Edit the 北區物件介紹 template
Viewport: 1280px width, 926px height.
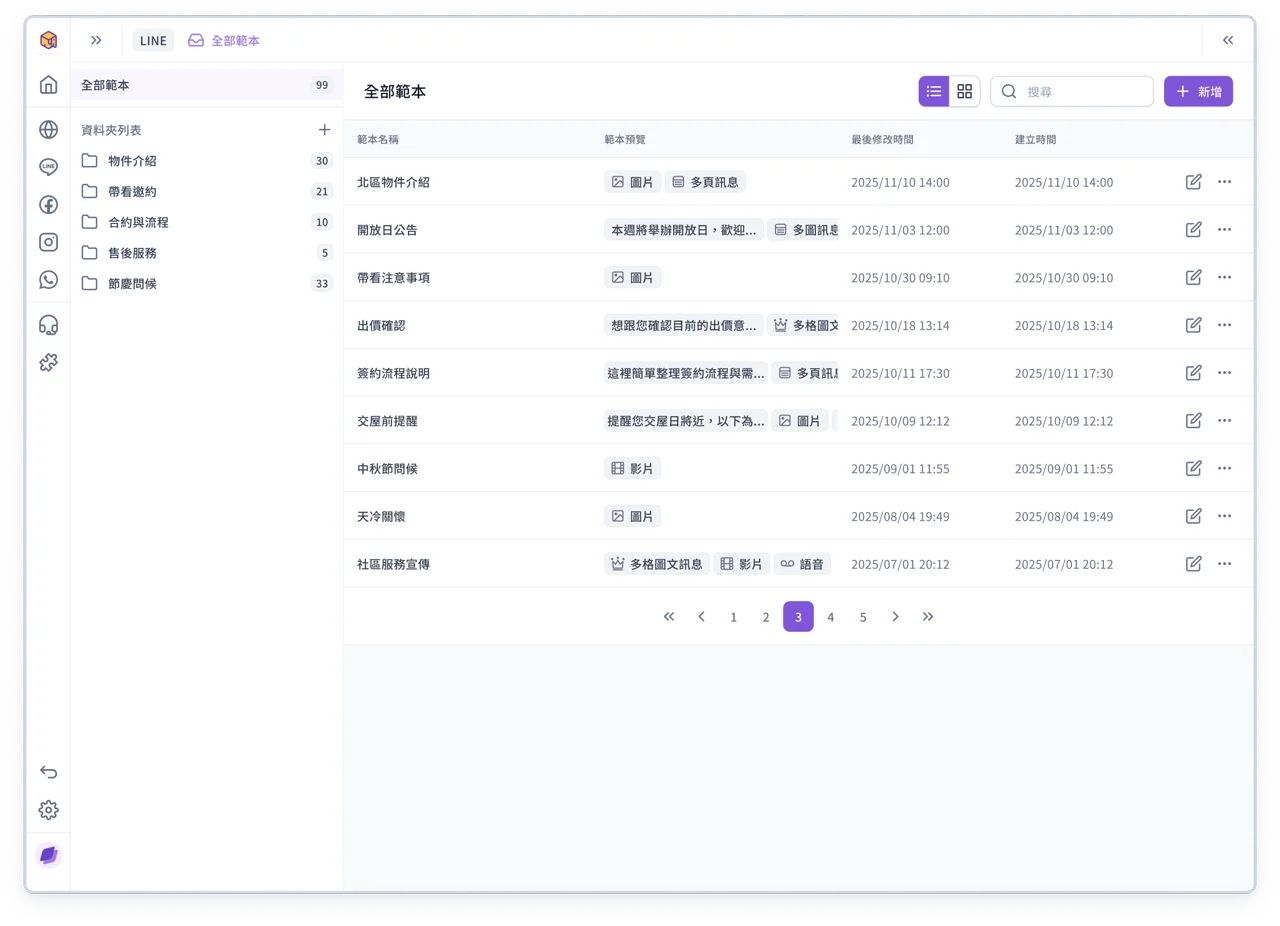point(1193,182)
